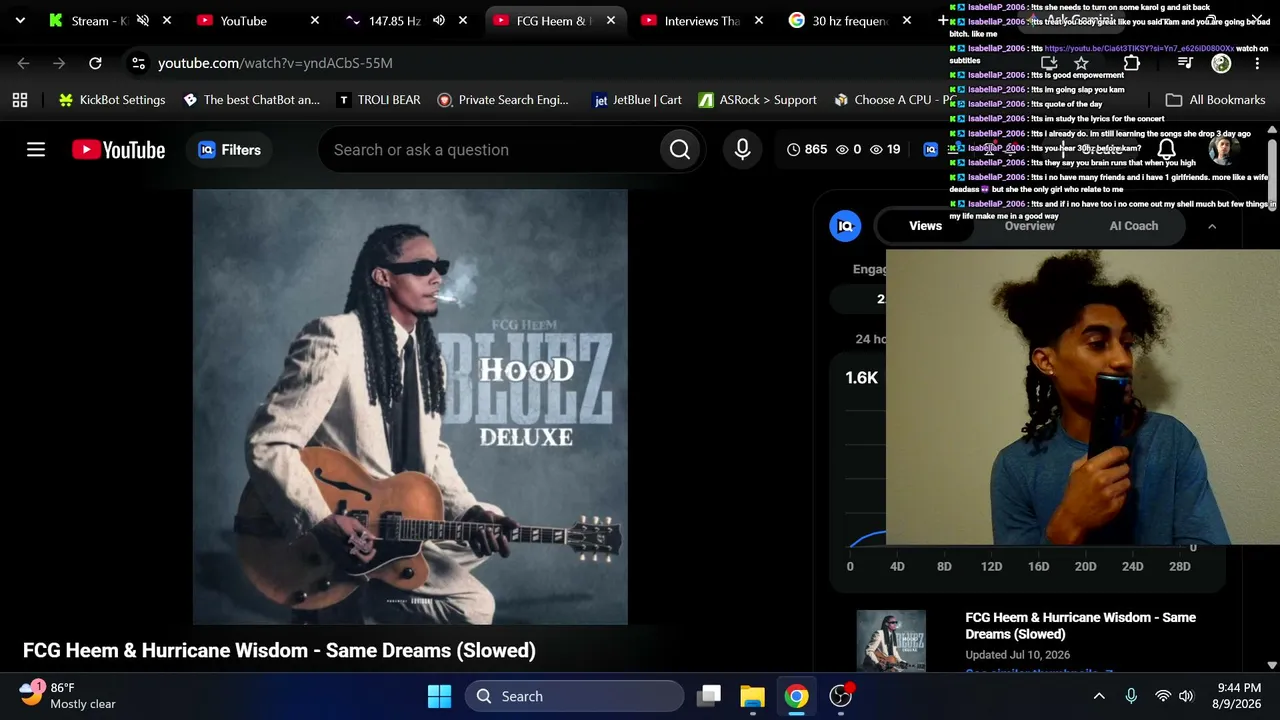Open the YouTube notifications bell

tap(1166, 150)
